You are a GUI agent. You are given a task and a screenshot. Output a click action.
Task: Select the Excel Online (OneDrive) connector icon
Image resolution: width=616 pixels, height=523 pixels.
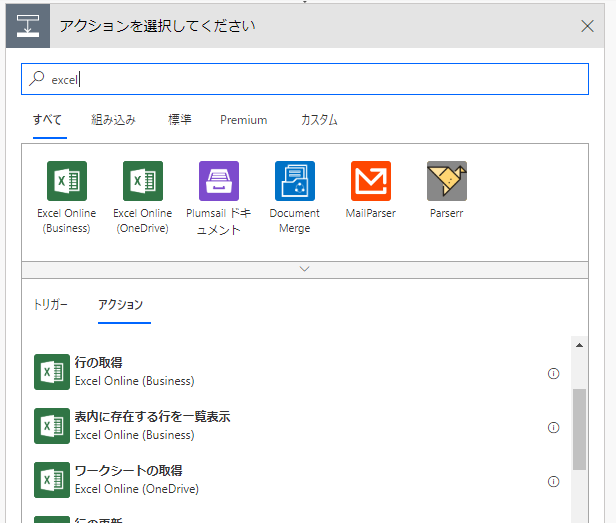[143, 181]
